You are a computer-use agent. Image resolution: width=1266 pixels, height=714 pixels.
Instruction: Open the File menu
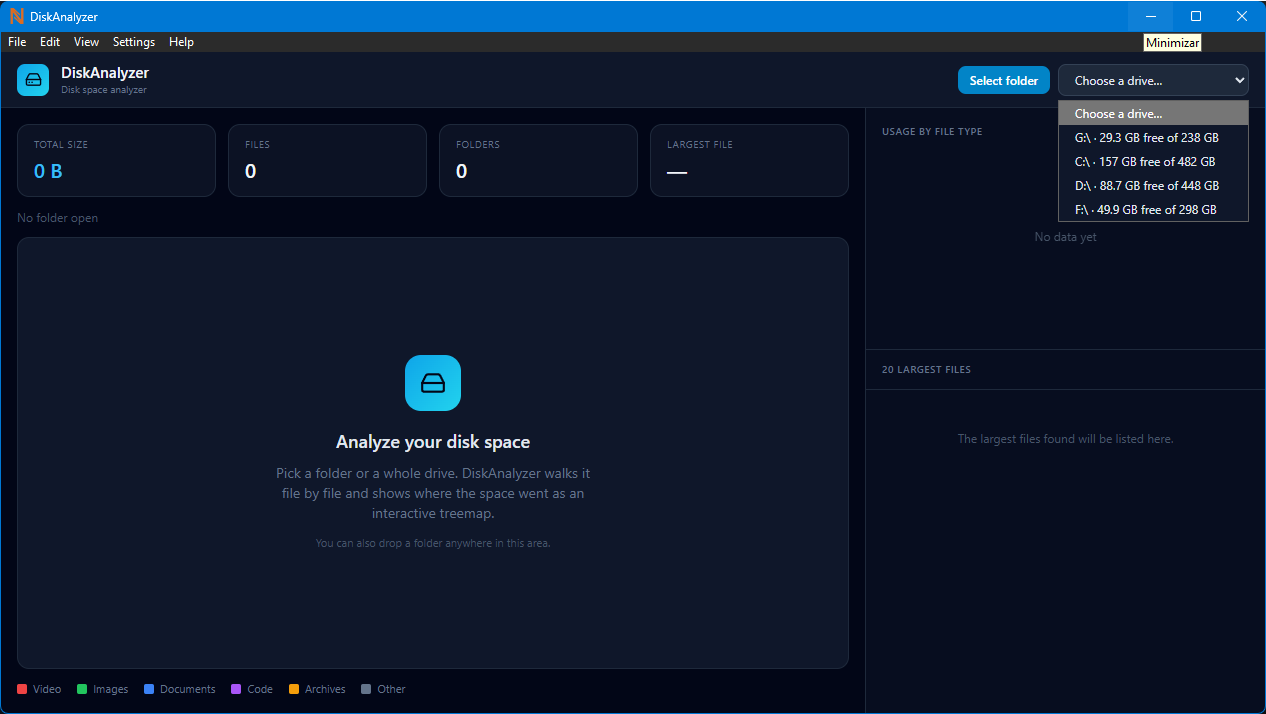tap(17, 42)
